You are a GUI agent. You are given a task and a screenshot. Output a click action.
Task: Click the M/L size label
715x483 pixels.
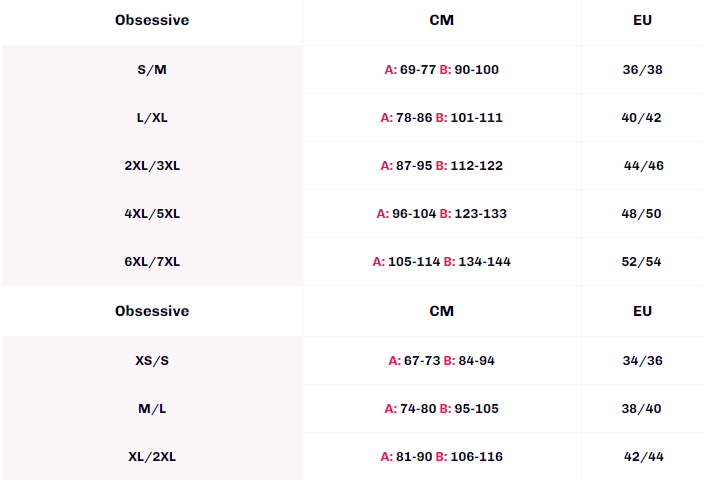152,409
